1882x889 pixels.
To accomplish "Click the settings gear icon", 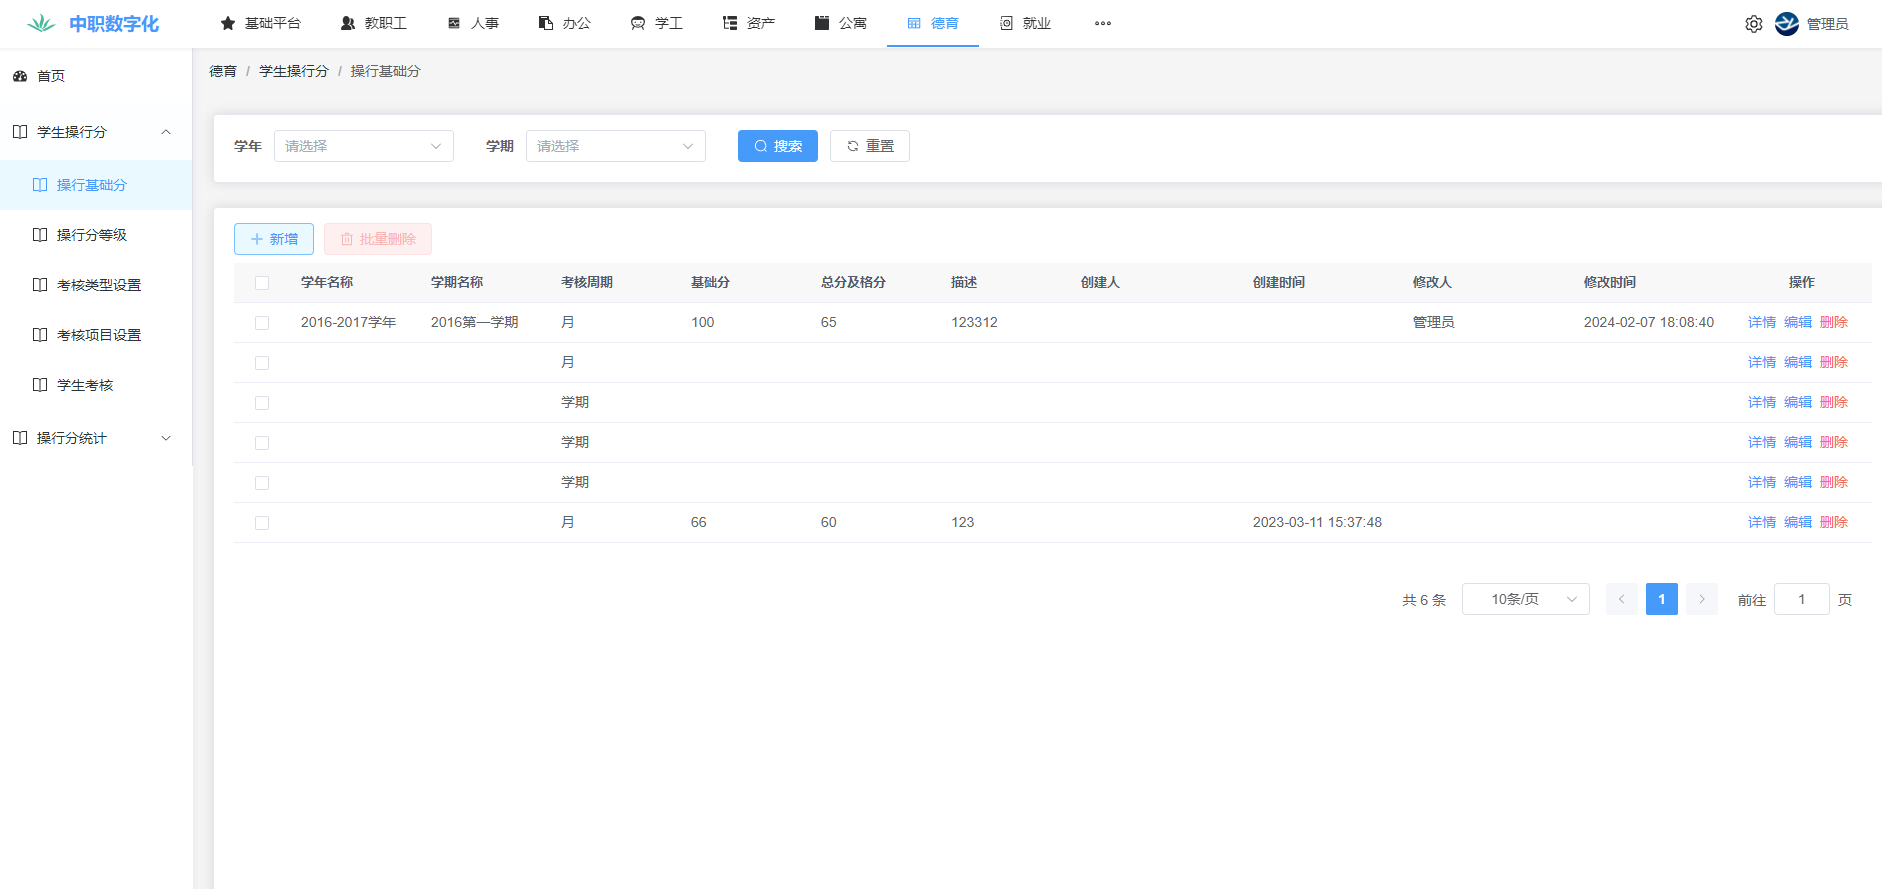I will click(x=1754, y=24).
